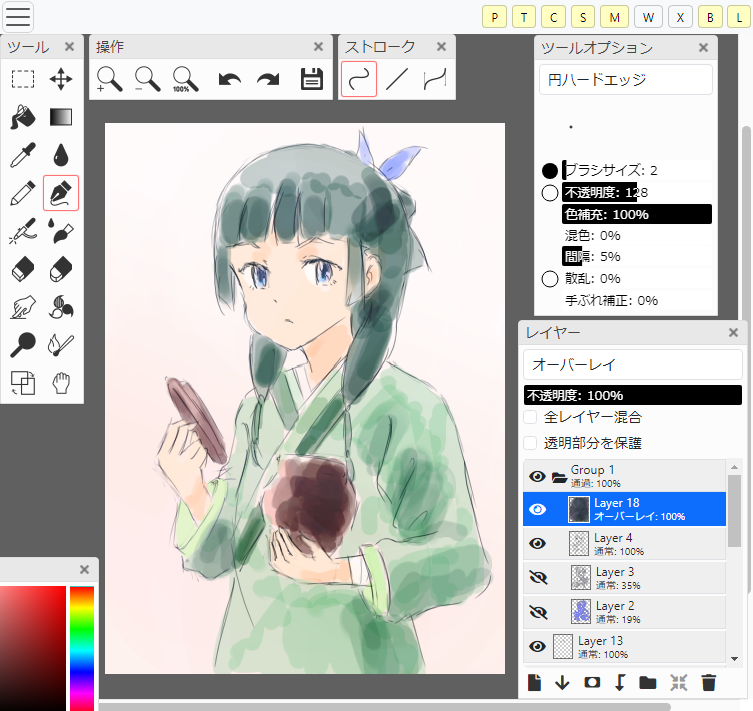Select the airbrush tool

coord(23,231)
